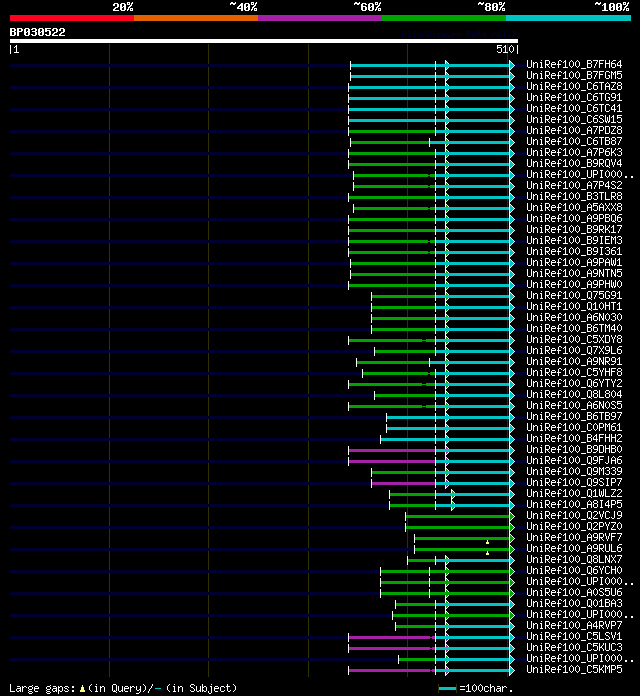
Task: Select the UniRef100_C5KMP5 label
Action: (574, 669)
